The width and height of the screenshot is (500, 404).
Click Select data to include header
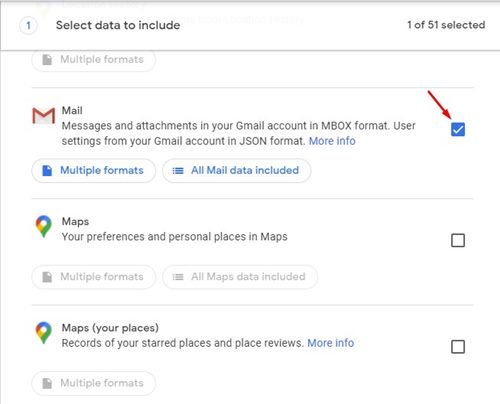pyautogui.click(x=118, y=25)
